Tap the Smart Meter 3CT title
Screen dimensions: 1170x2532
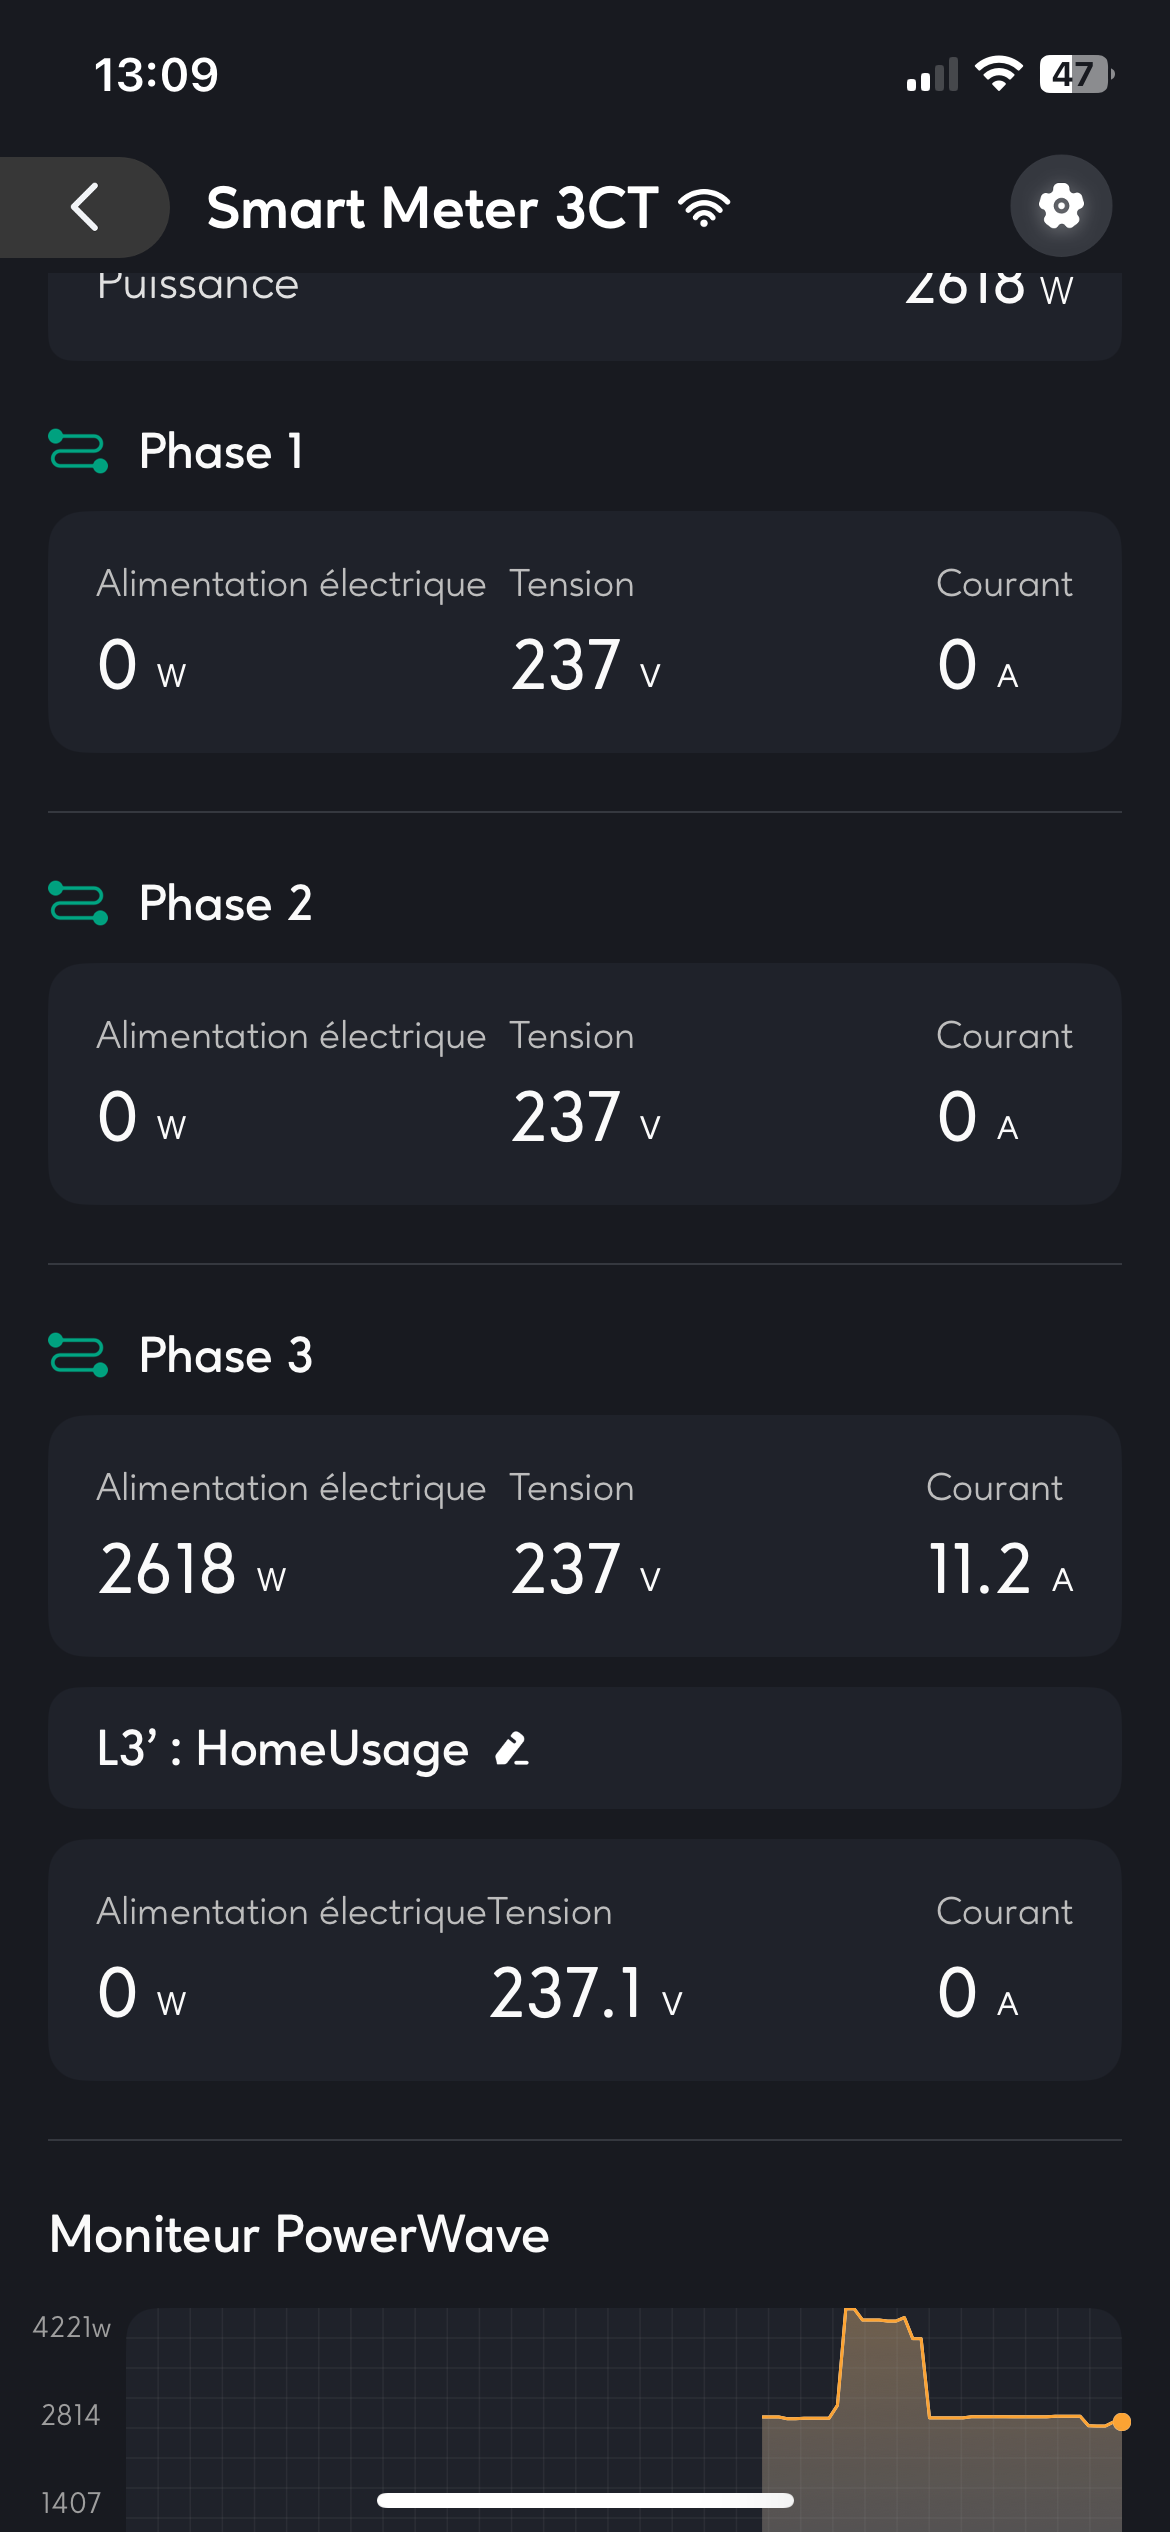point(432,208)
